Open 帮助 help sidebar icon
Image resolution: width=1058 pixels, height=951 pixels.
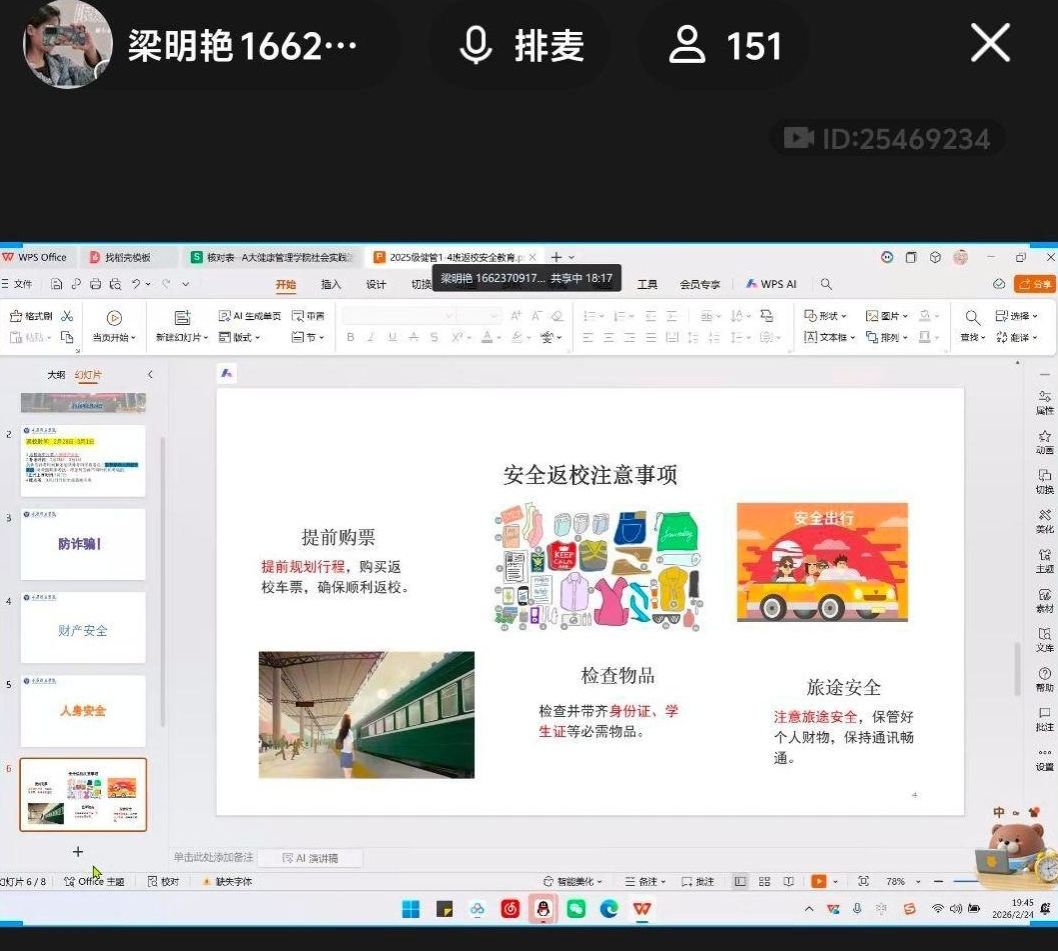click(1045, 680)
